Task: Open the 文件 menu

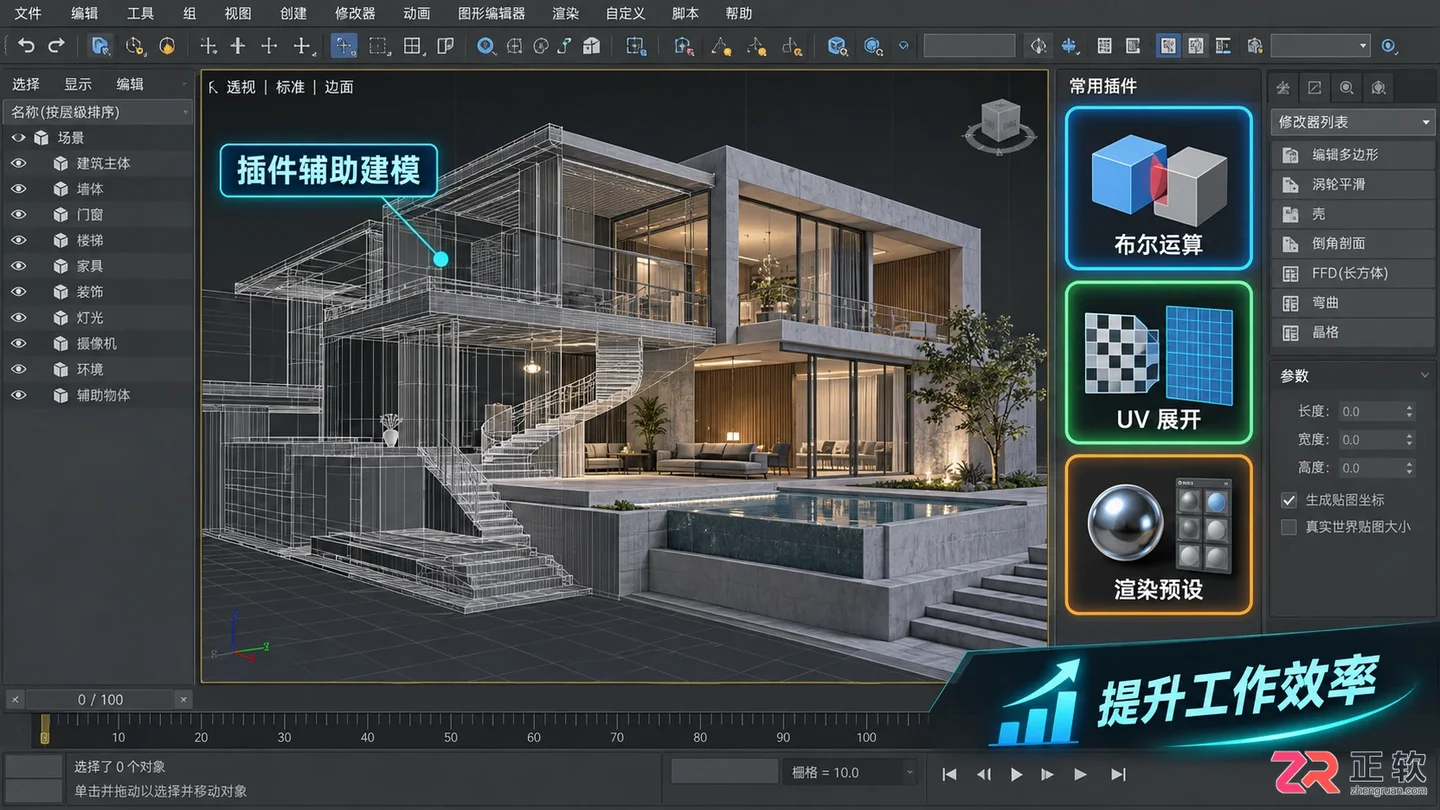Action: tap(27, 14)
